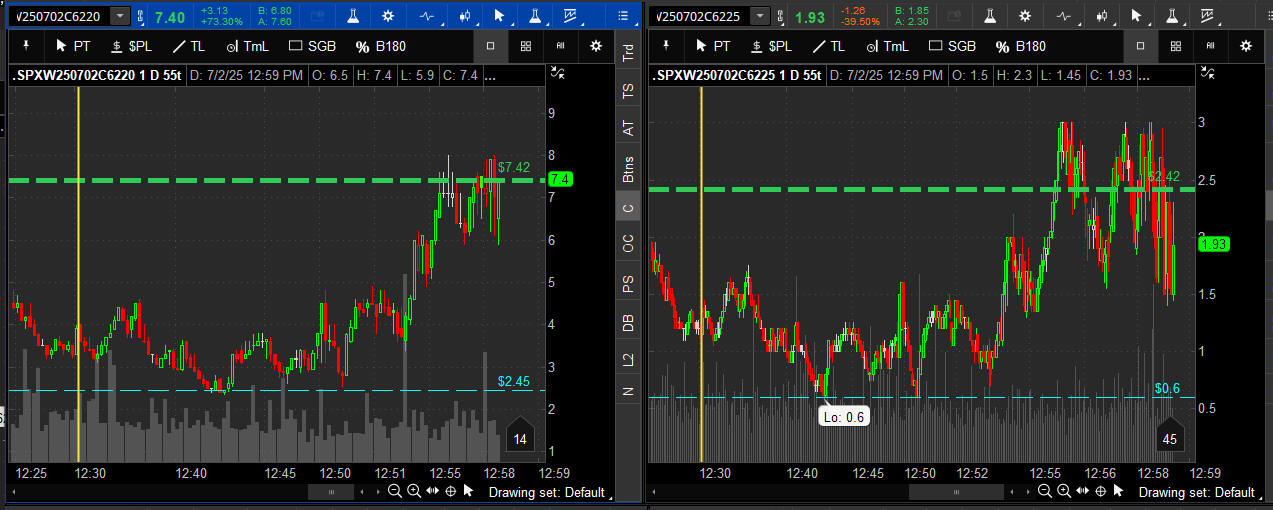This screenshot has height=510, width=1273.
Task: Click the zoom out magnifier under left chart
Action: pyautogui.click(x=395, y=491)
